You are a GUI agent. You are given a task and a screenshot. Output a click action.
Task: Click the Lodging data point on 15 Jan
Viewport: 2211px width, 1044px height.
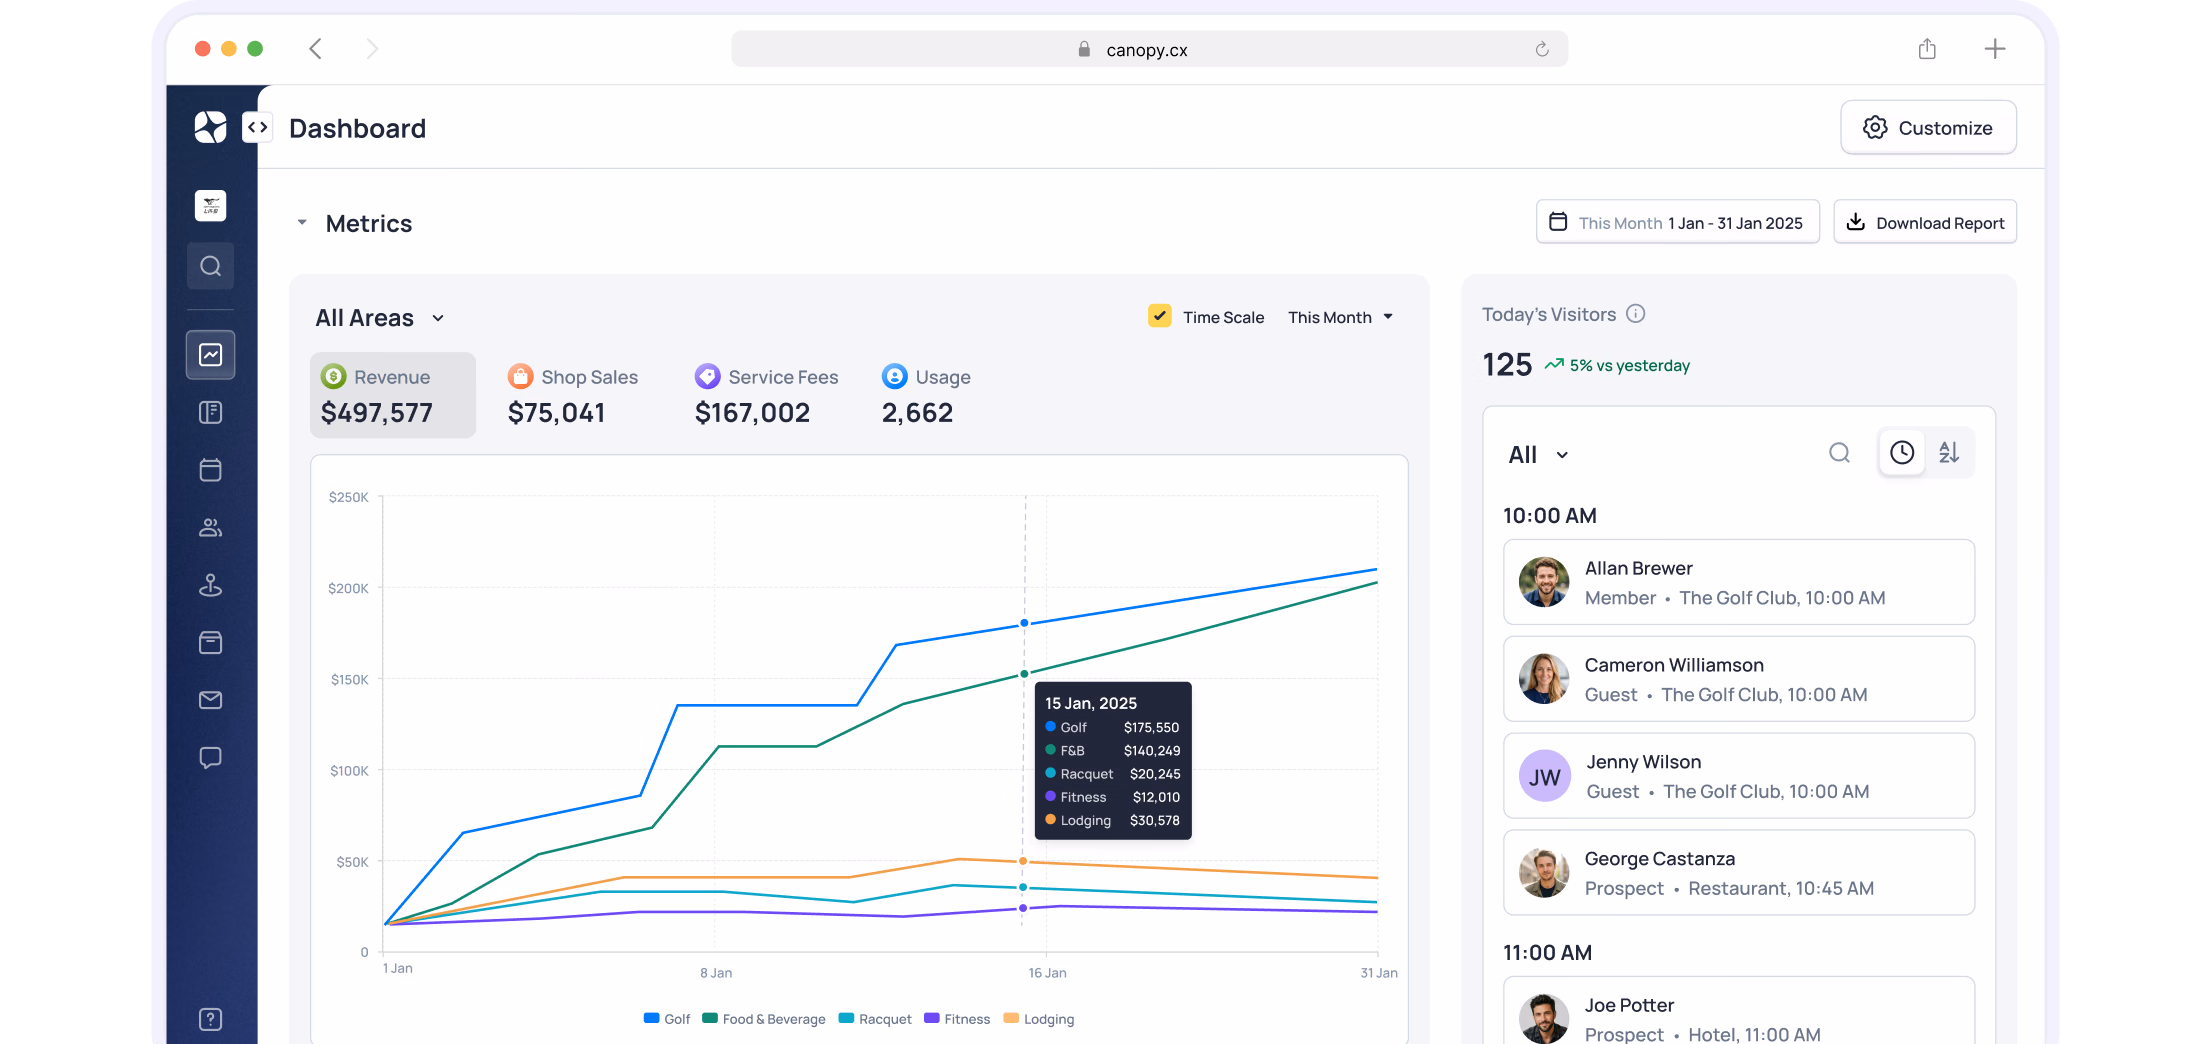[1023, 861]
